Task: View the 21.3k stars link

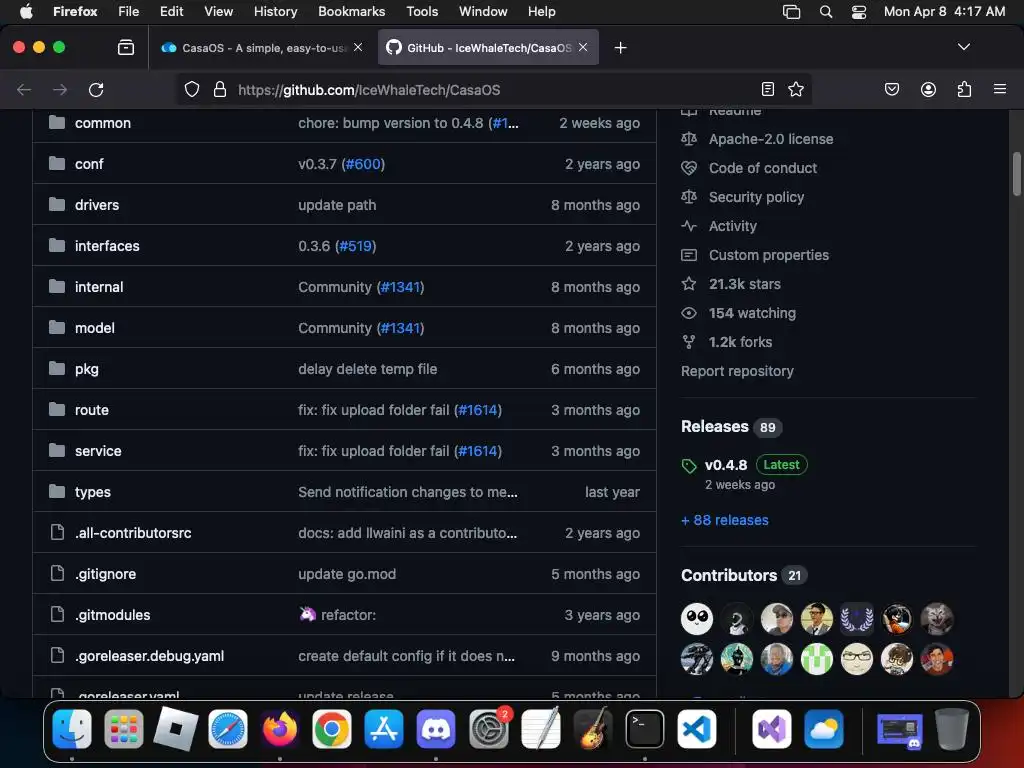Action: click(x=744, y=284)
